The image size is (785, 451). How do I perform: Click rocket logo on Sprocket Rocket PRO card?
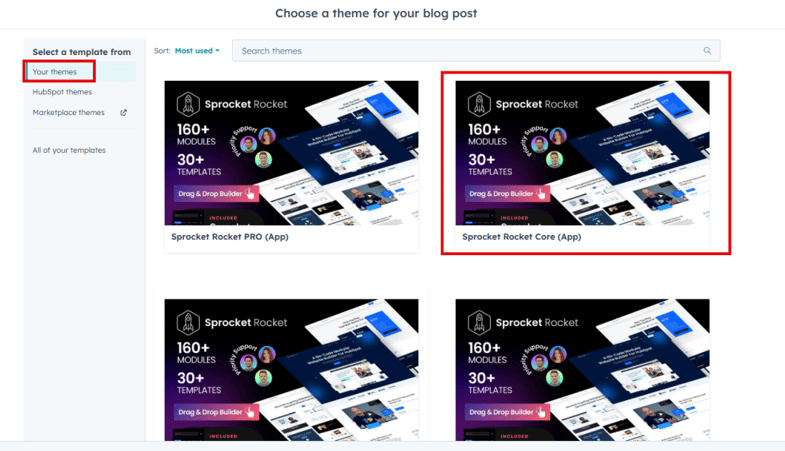[x=188, y=104]
